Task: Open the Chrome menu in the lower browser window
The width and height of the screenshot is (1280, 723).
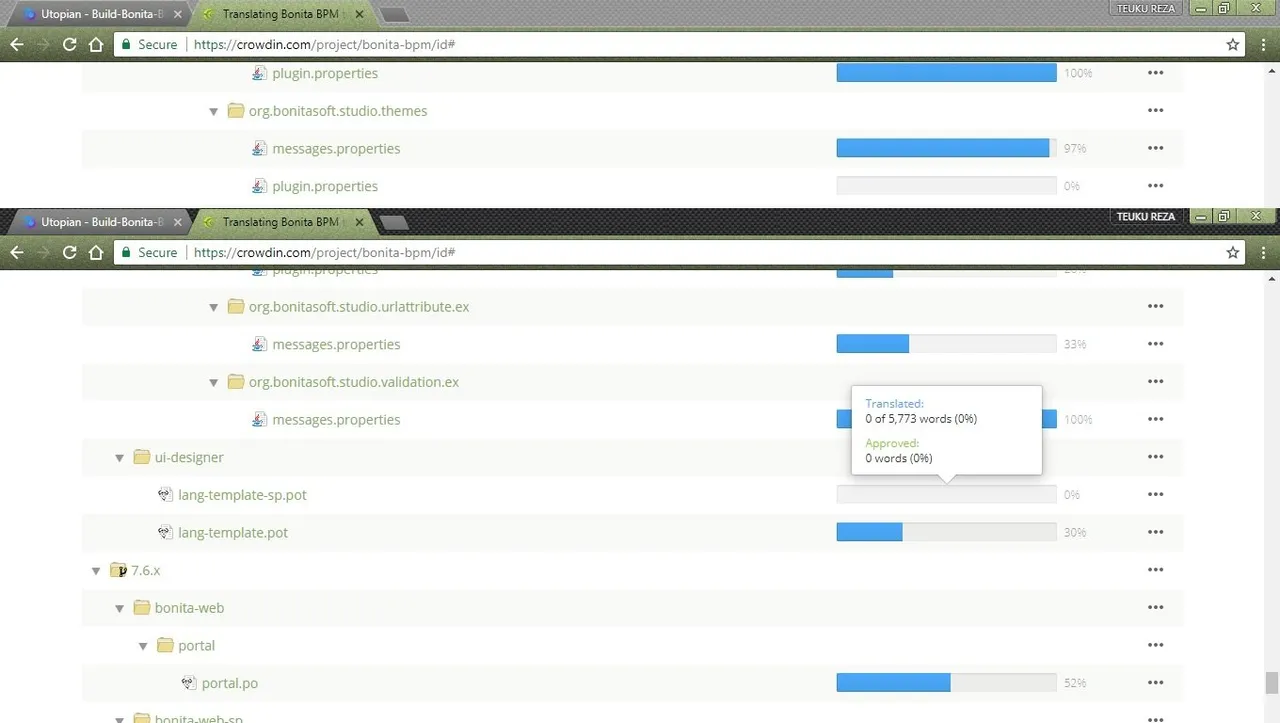Action: pos(1264,253)
